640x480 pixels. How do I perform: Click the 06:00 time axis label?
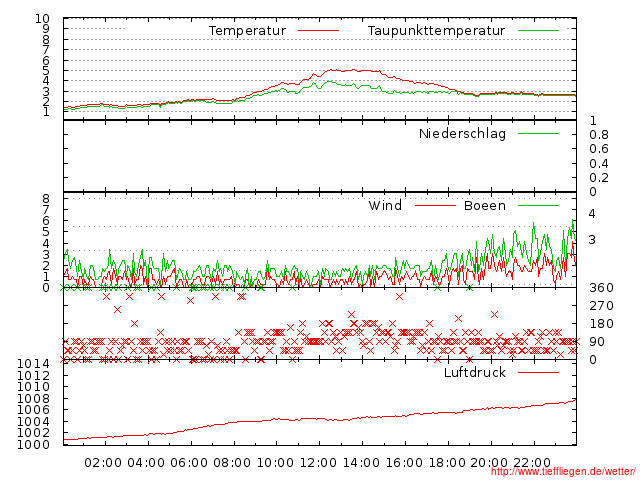click(x=189, y=463)
